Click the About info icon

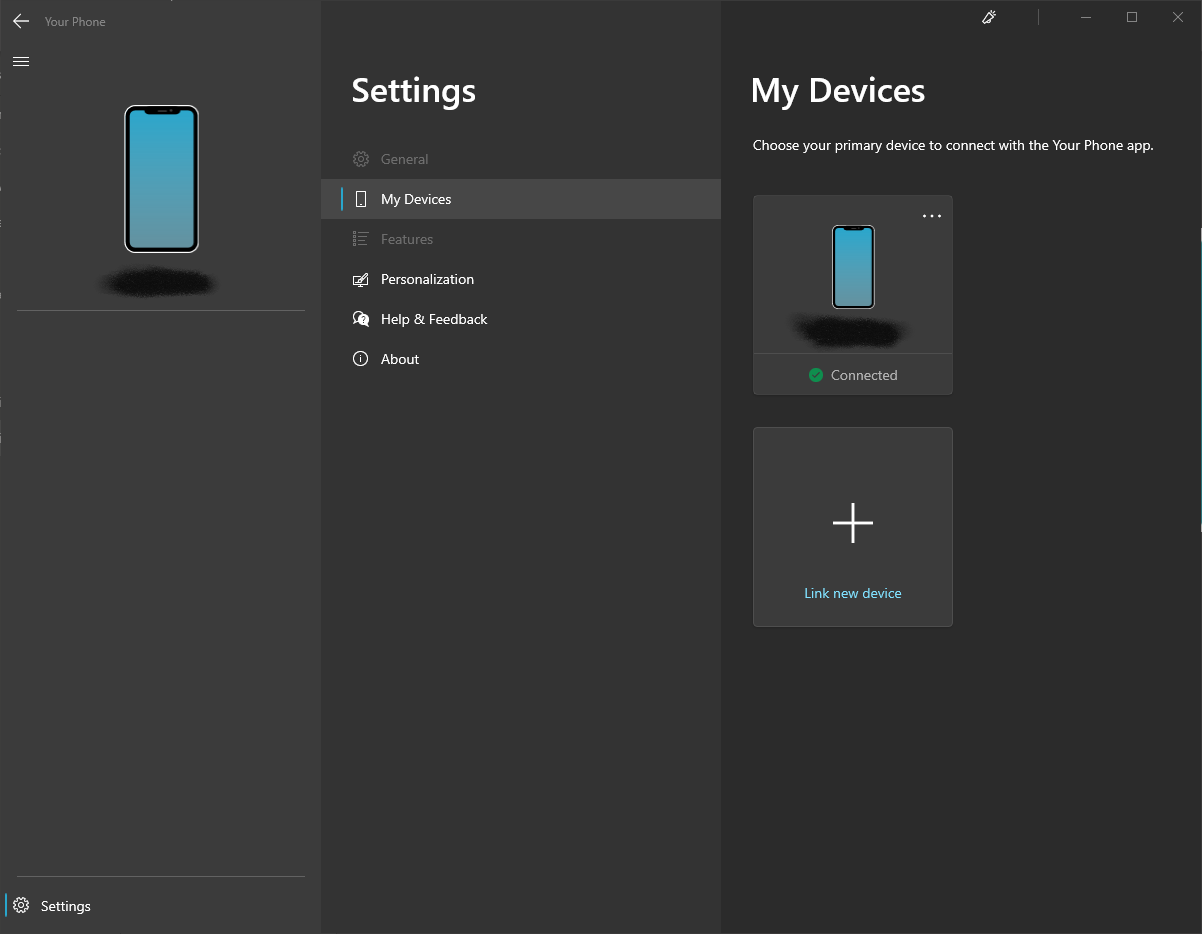361,359
